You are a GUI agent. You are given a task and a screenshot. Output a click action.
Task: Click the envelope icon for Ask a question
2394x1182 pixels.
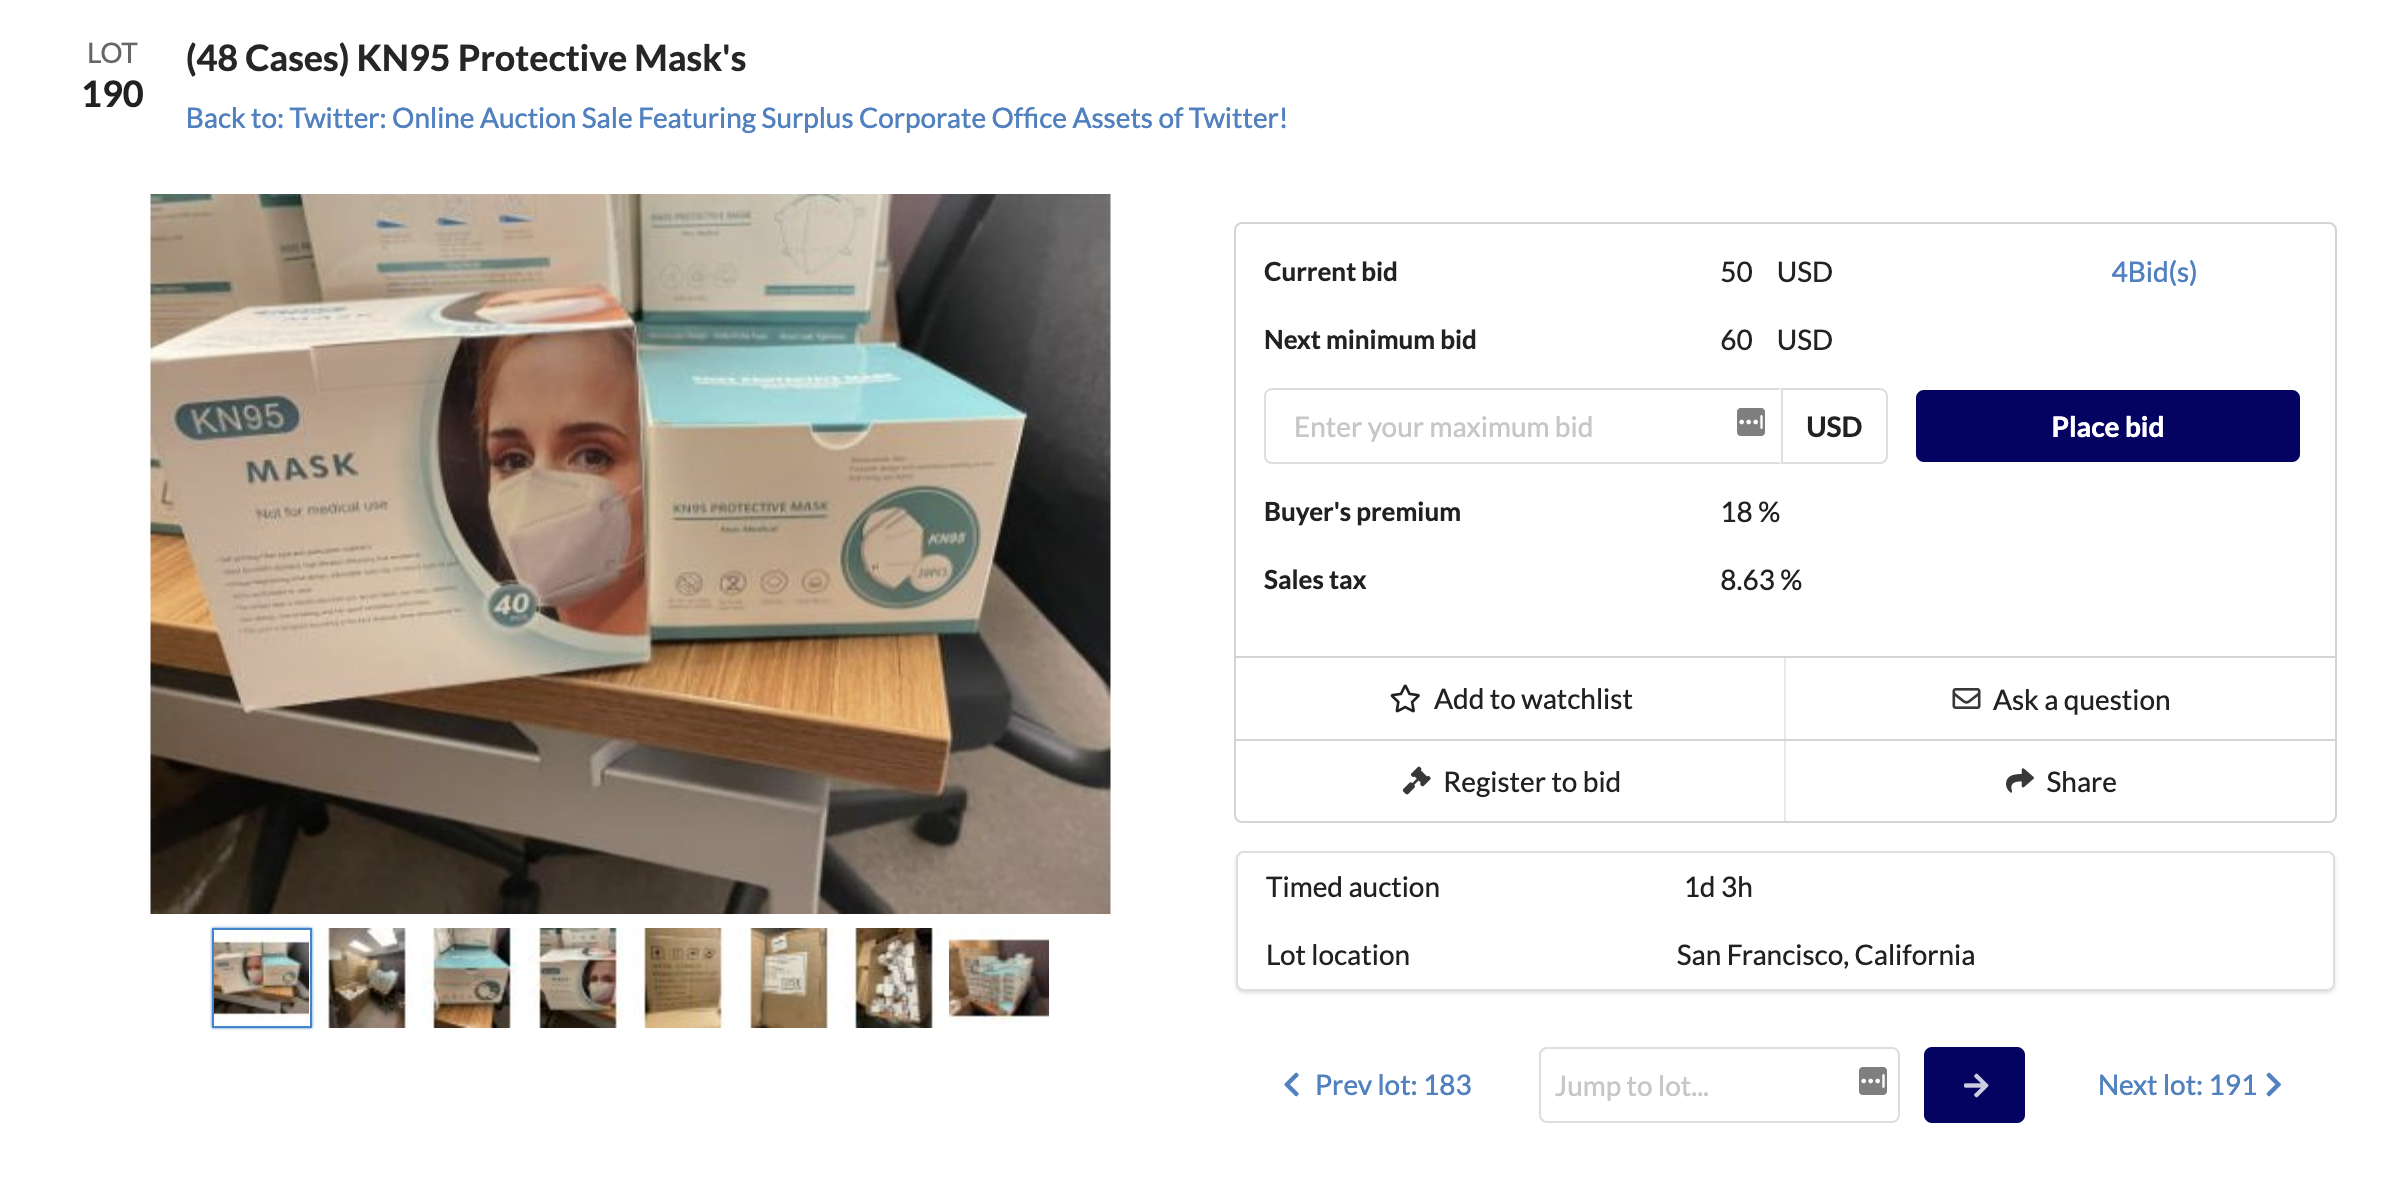(x=1966, y=699)
